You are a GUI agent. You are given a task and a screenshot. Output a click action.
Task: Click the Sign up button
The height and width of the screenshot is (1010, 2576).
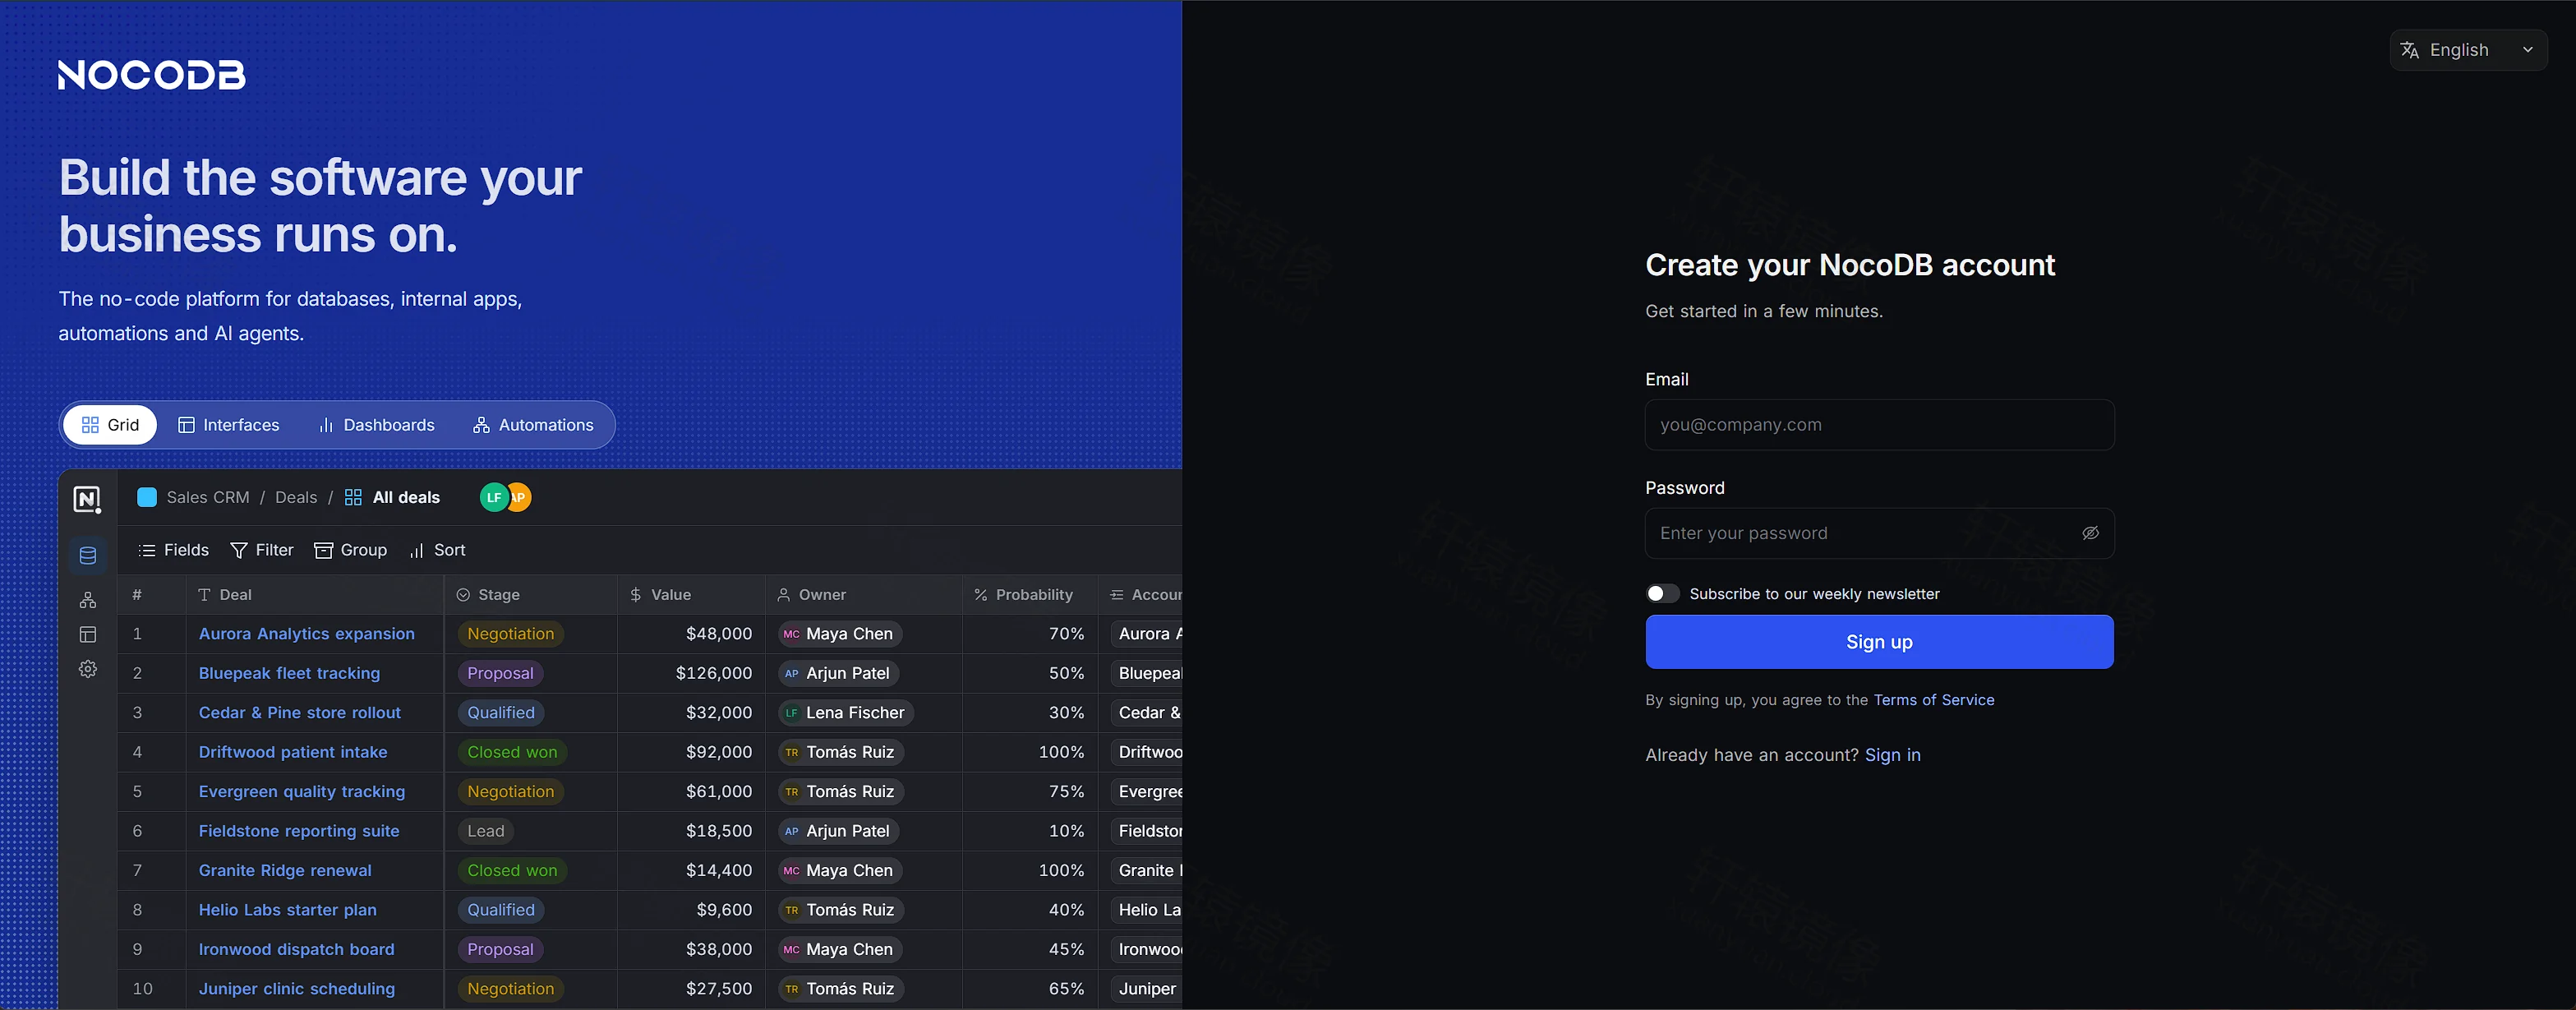tap(1879, 642)
